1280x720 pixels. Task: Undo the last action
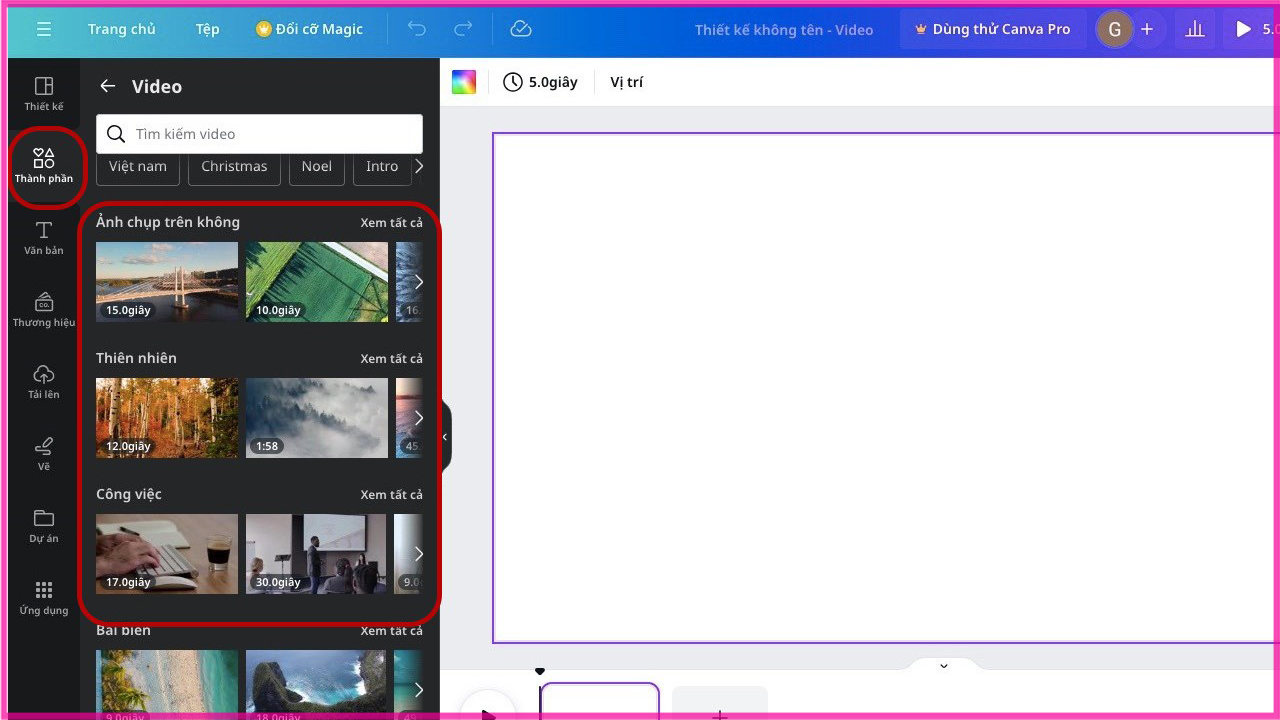click(417, 29)
